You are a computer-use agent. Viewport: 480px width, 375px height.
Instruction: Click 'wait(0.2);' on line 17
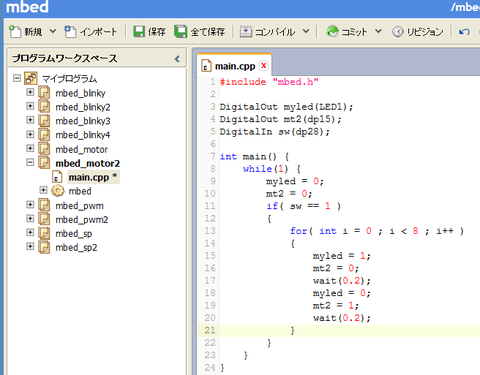point(341,281)
